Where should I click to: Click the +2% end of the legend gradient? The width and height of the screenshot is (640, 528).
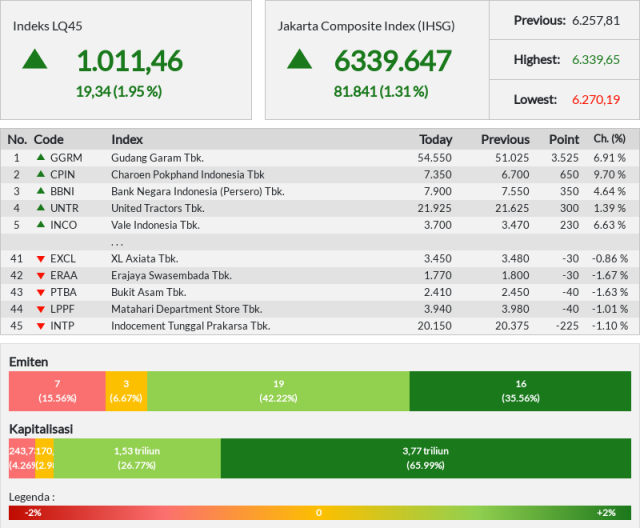point(606,512)
